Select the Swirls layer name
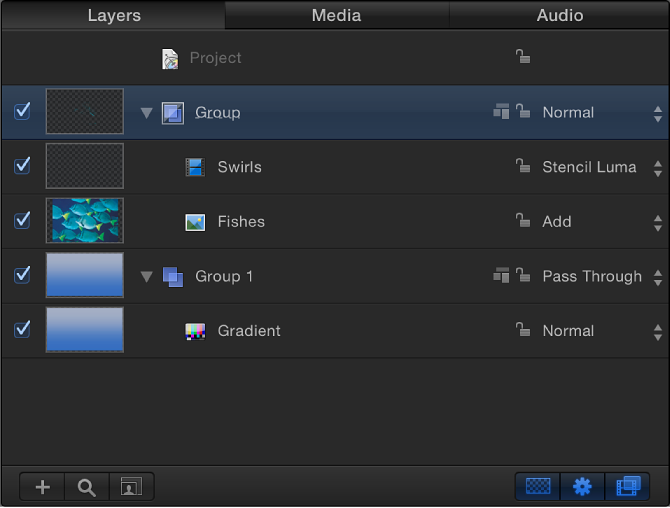The width and height of the screenshot is (670, 508). pyautogui.click(x=240, y=167)
